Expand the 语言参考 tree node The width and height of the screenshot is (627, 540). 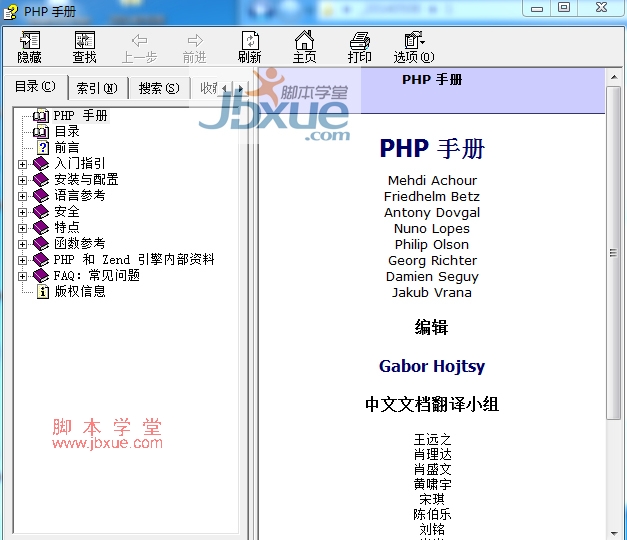[x=22, y=196]
